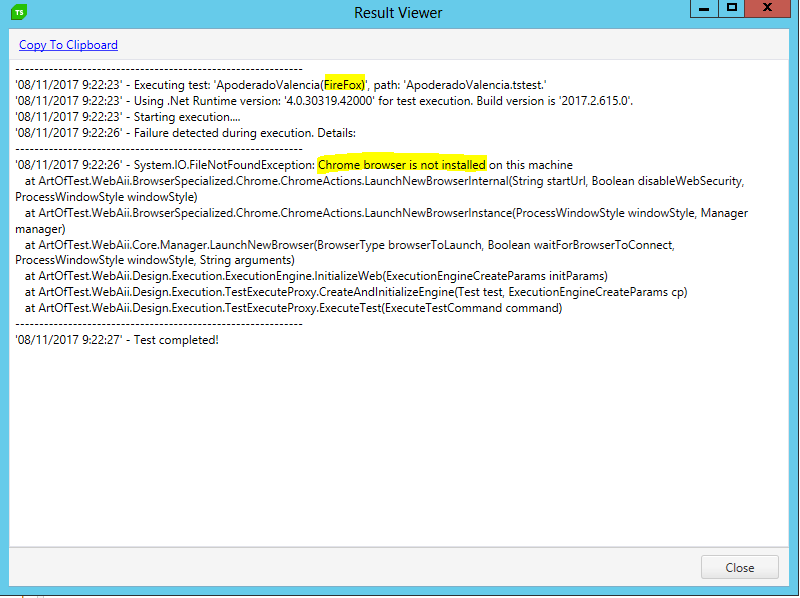This screenshot has height=598, width=800.
Task: Click the 'TestExecuteProxy.ExecuteTest' stack trace line
Action: 293,308
